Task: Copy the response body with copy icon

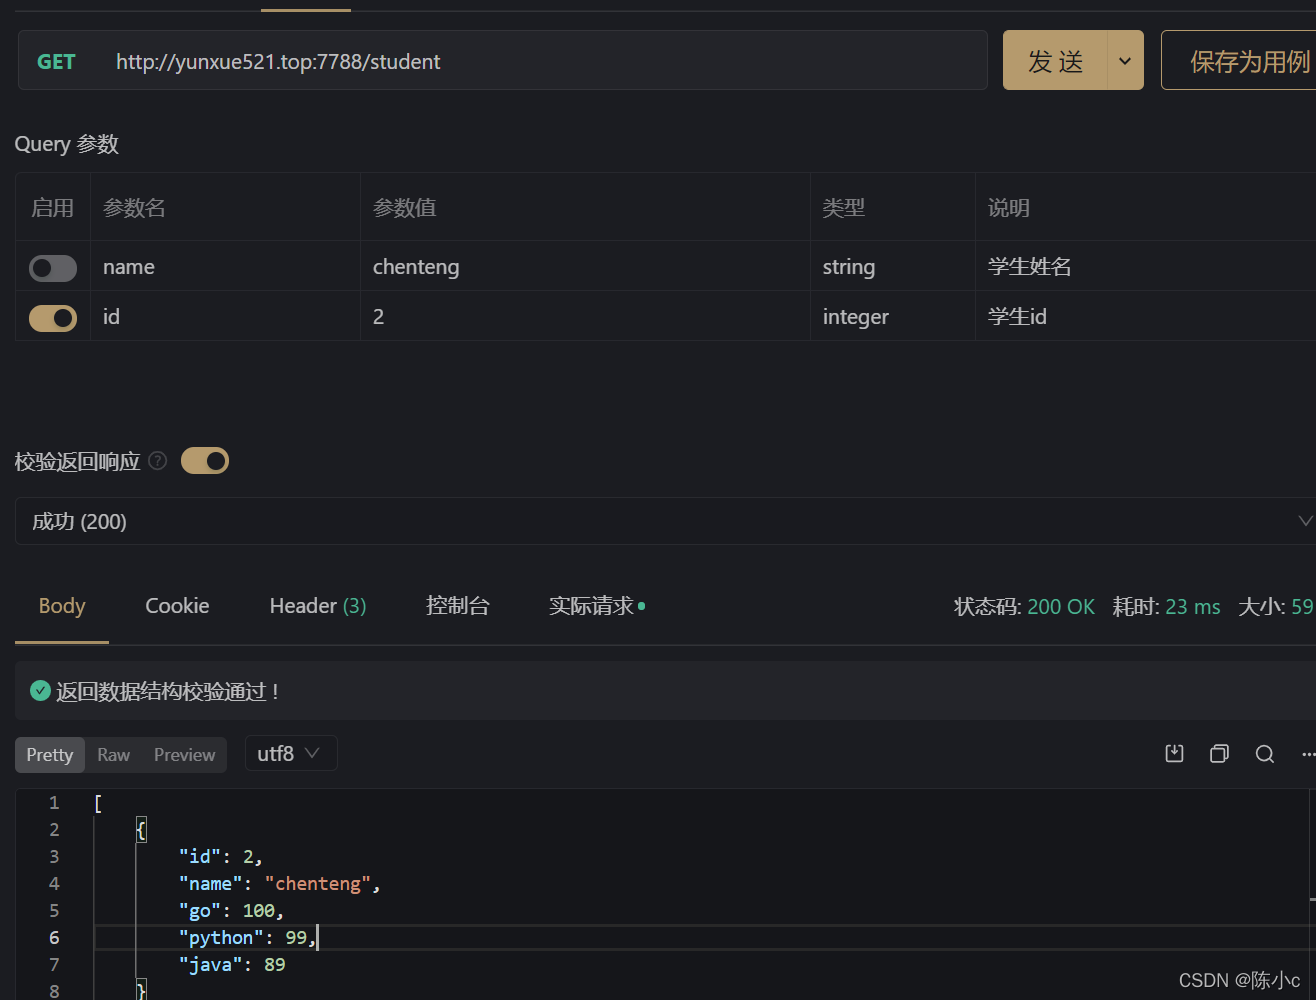Action: click(1219, 754)
